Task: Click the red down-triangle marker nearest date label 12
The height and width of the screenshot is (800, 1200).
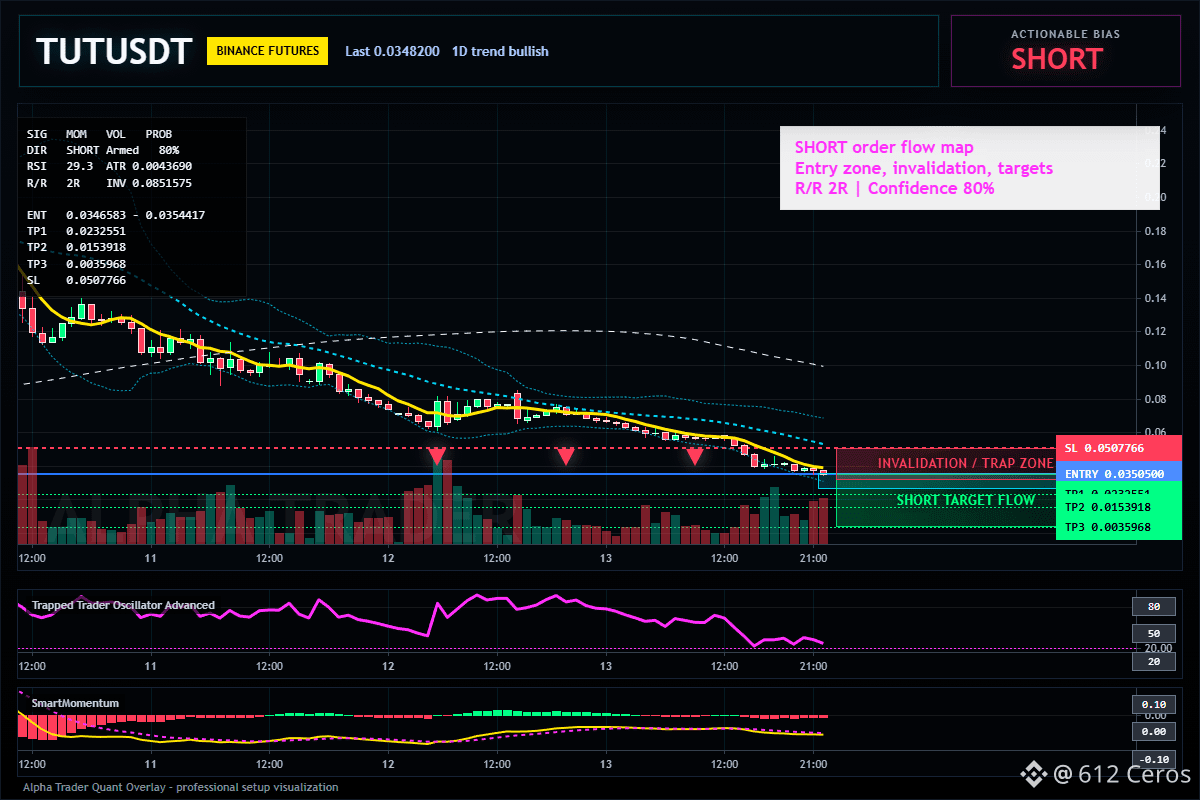Action: pyautogui.click(x=437, y=456)
